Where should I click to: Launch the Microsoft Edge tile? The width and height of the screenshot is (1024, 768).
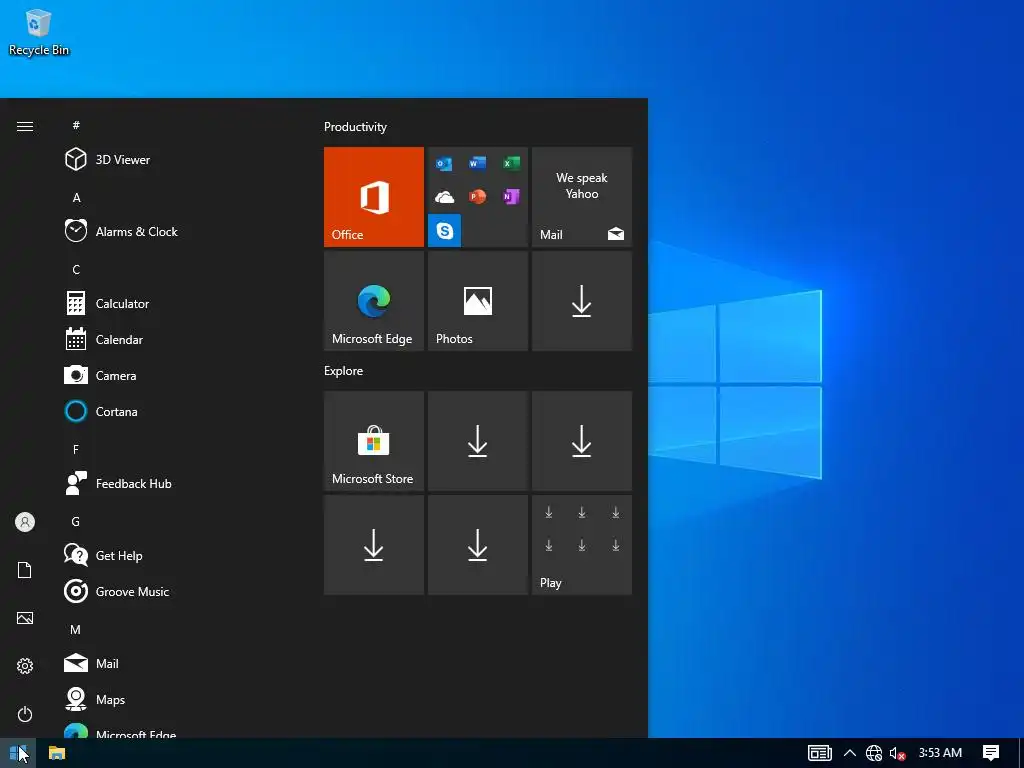point(374,301)
